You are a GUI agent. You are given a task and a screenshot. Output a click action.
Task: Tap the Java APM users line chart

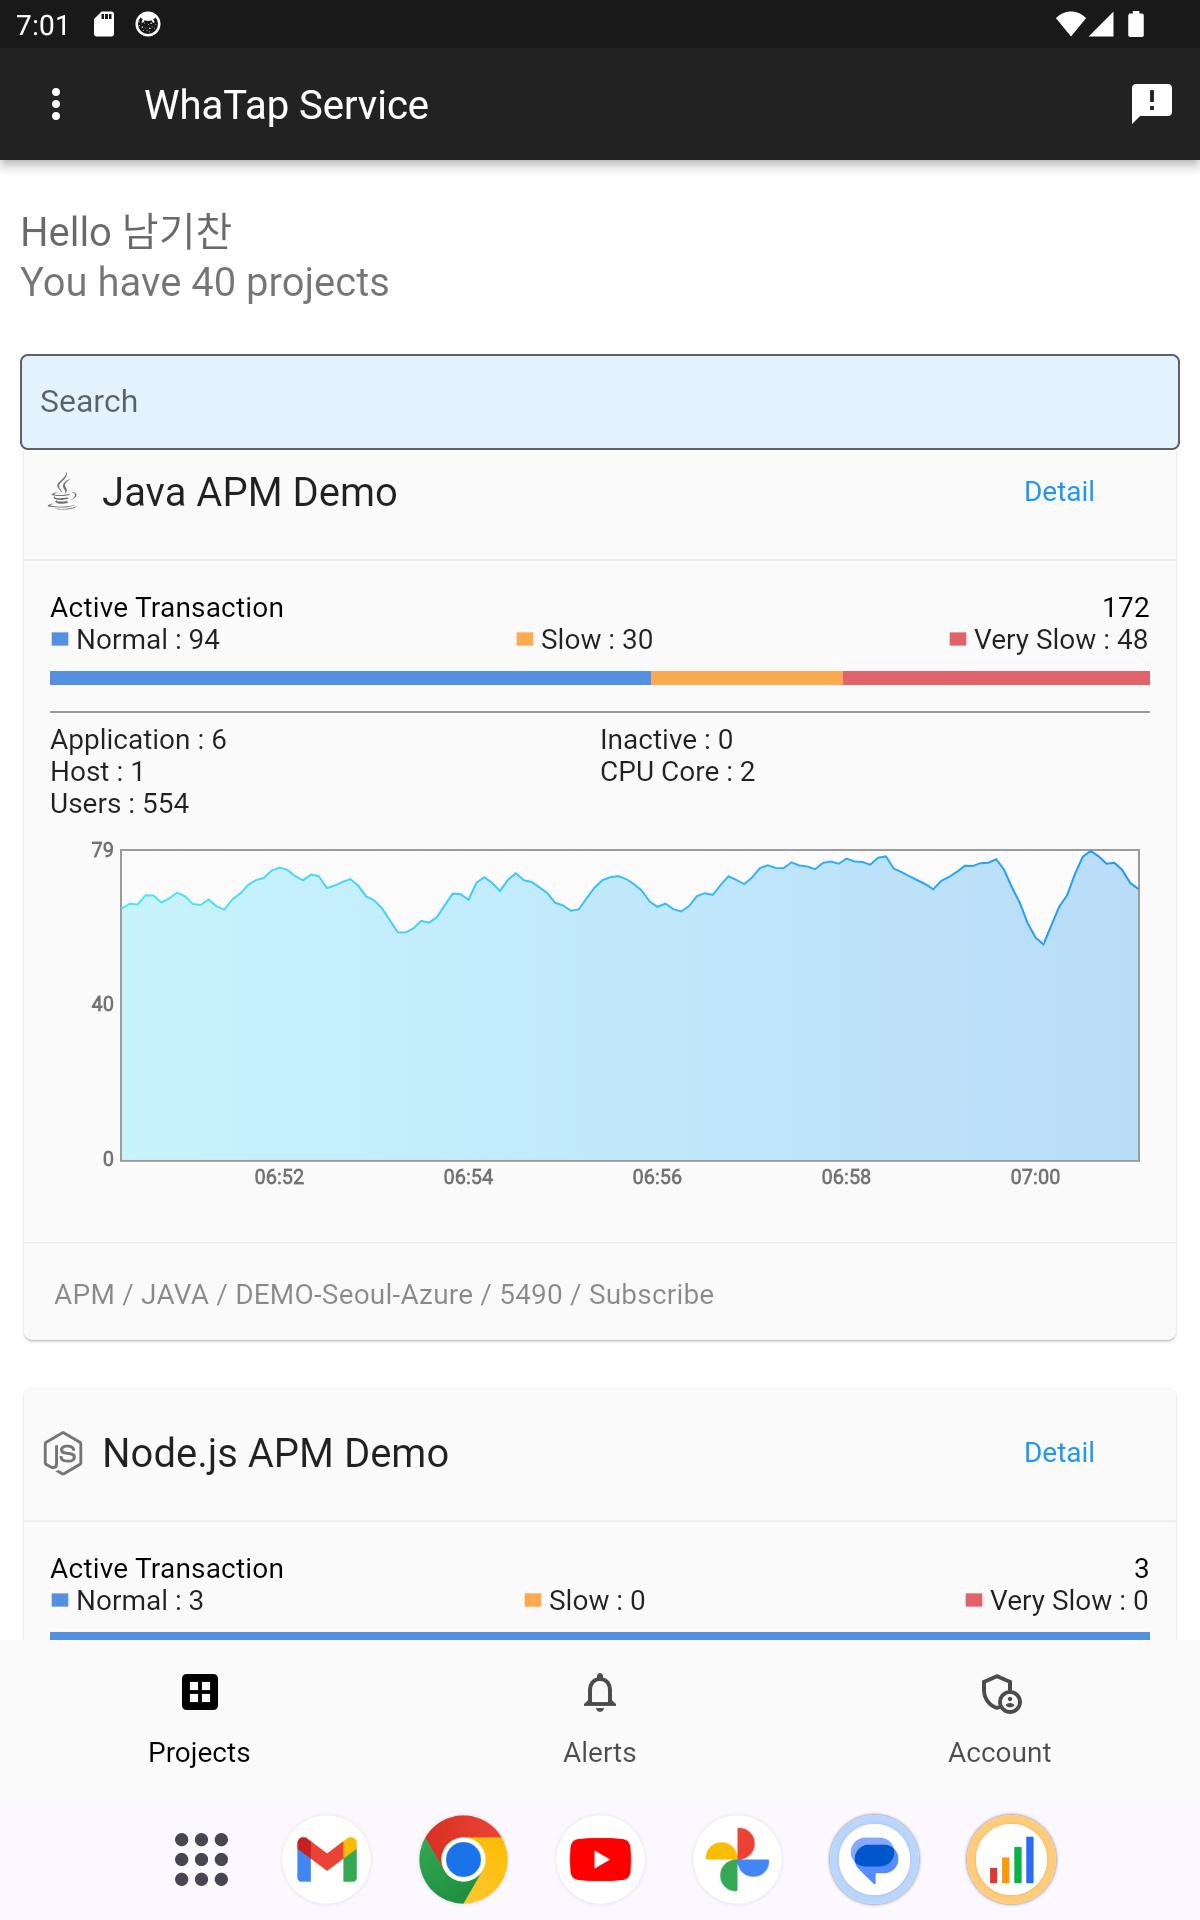point(630,1005)
